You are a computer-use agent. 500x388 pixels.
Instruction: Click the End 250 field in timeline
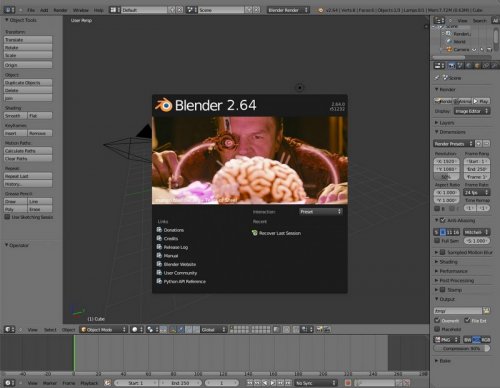pos(180,383)
